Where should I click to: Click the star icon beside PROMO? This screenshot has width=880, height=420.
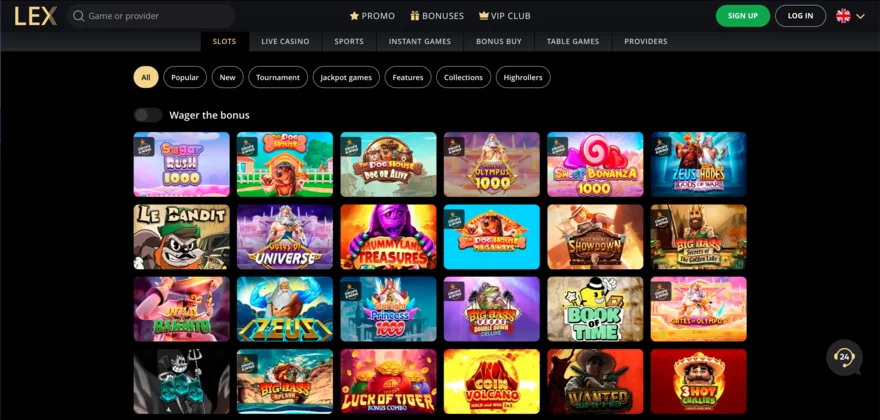[354, 16]
